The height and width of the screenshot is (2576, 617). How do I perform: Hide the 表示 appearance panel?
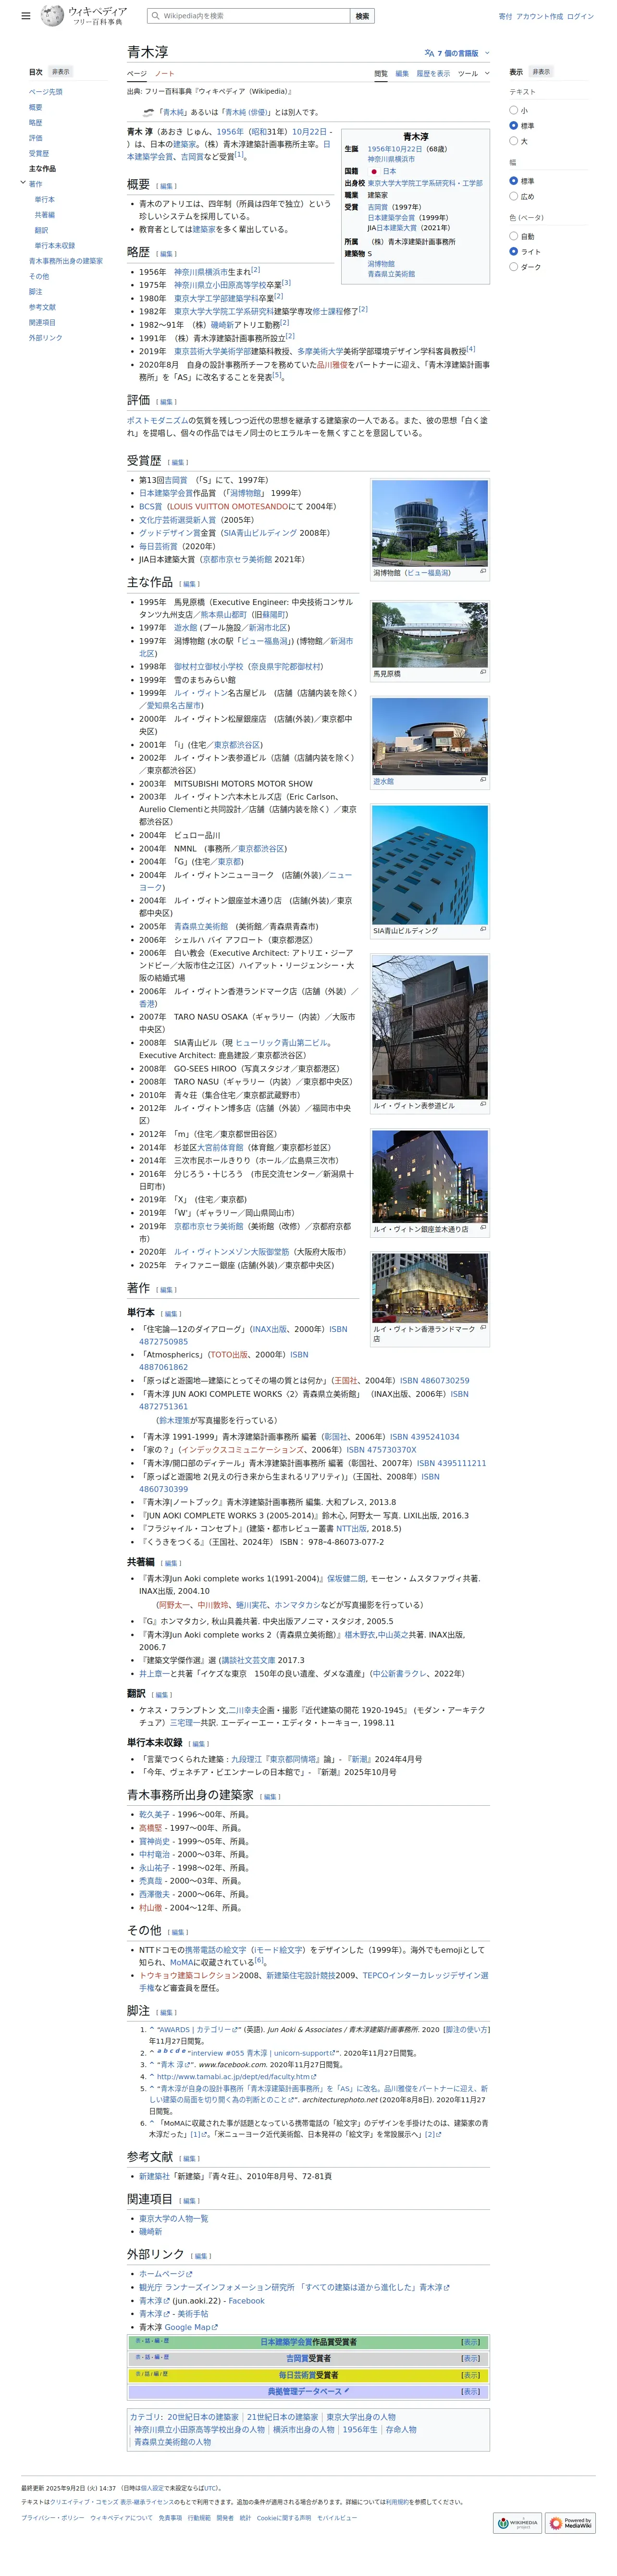point(541,72)
